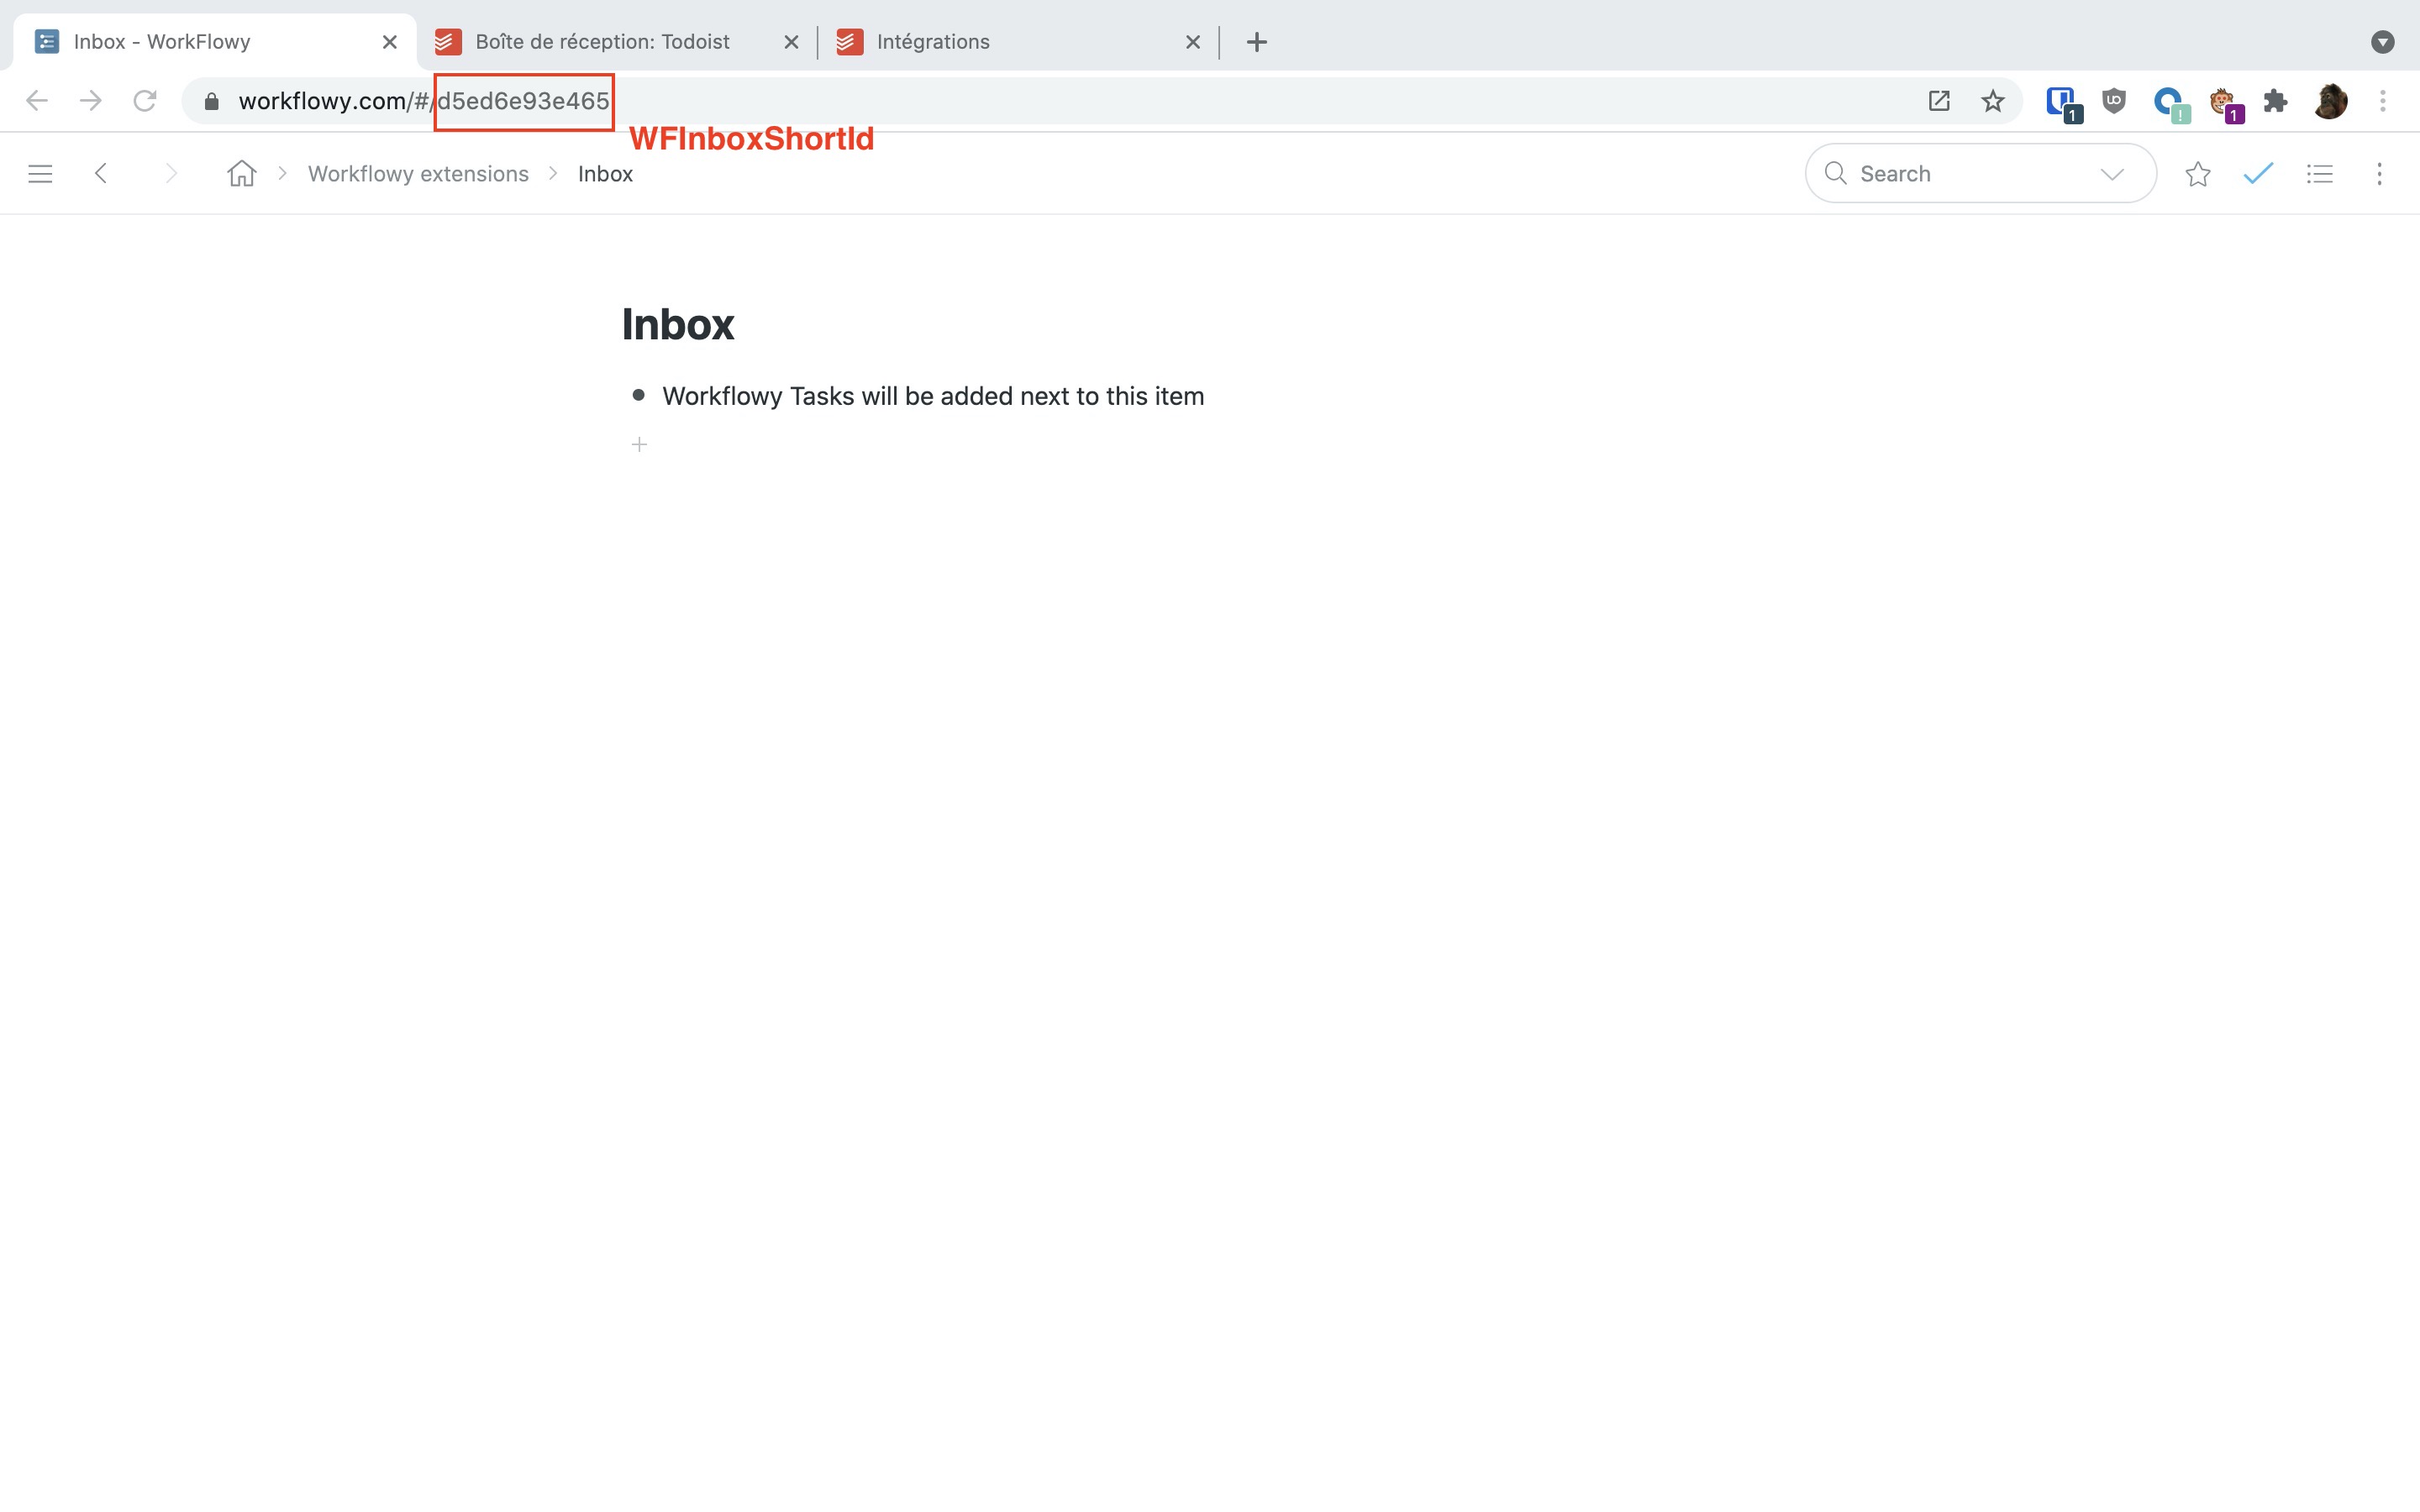
Task: Add a new item with plus icon
Action: coord(639,444)
